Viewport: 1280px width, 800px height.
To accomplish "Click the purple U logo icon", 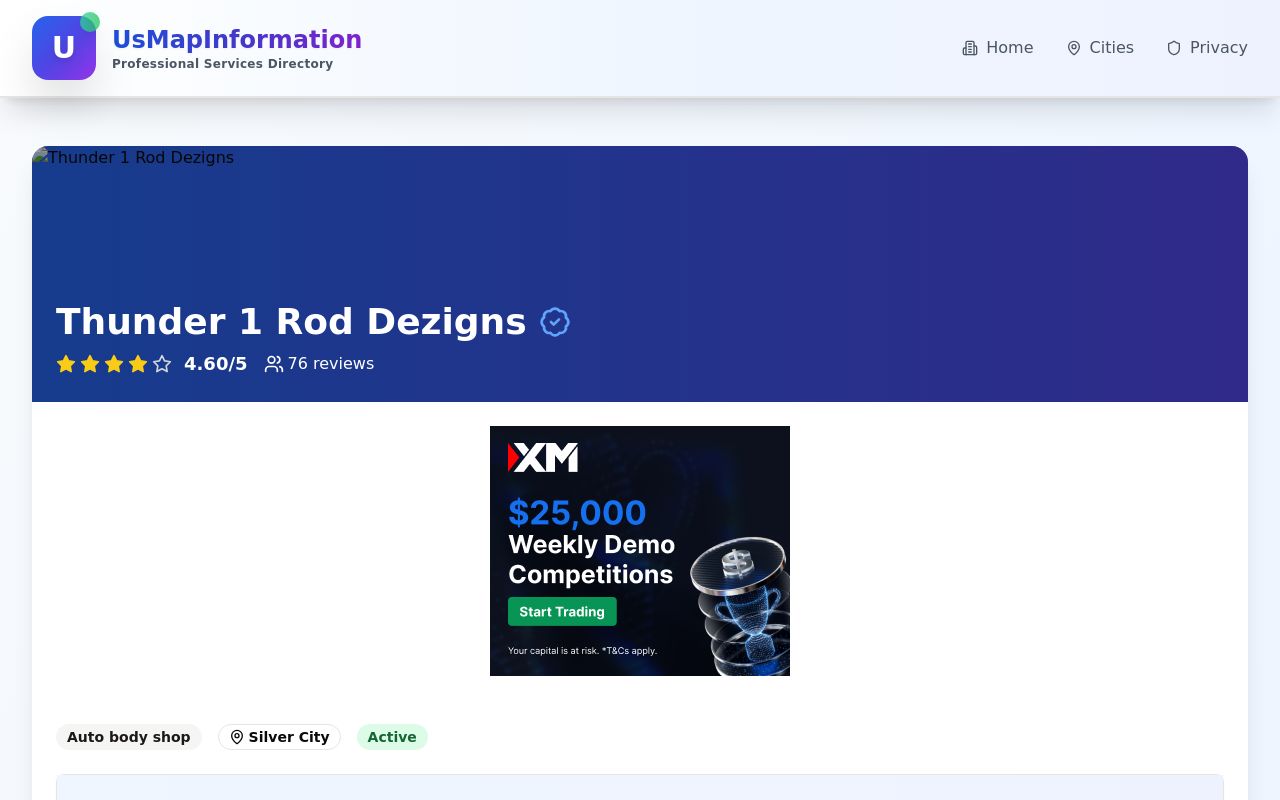I will [64, 48].
